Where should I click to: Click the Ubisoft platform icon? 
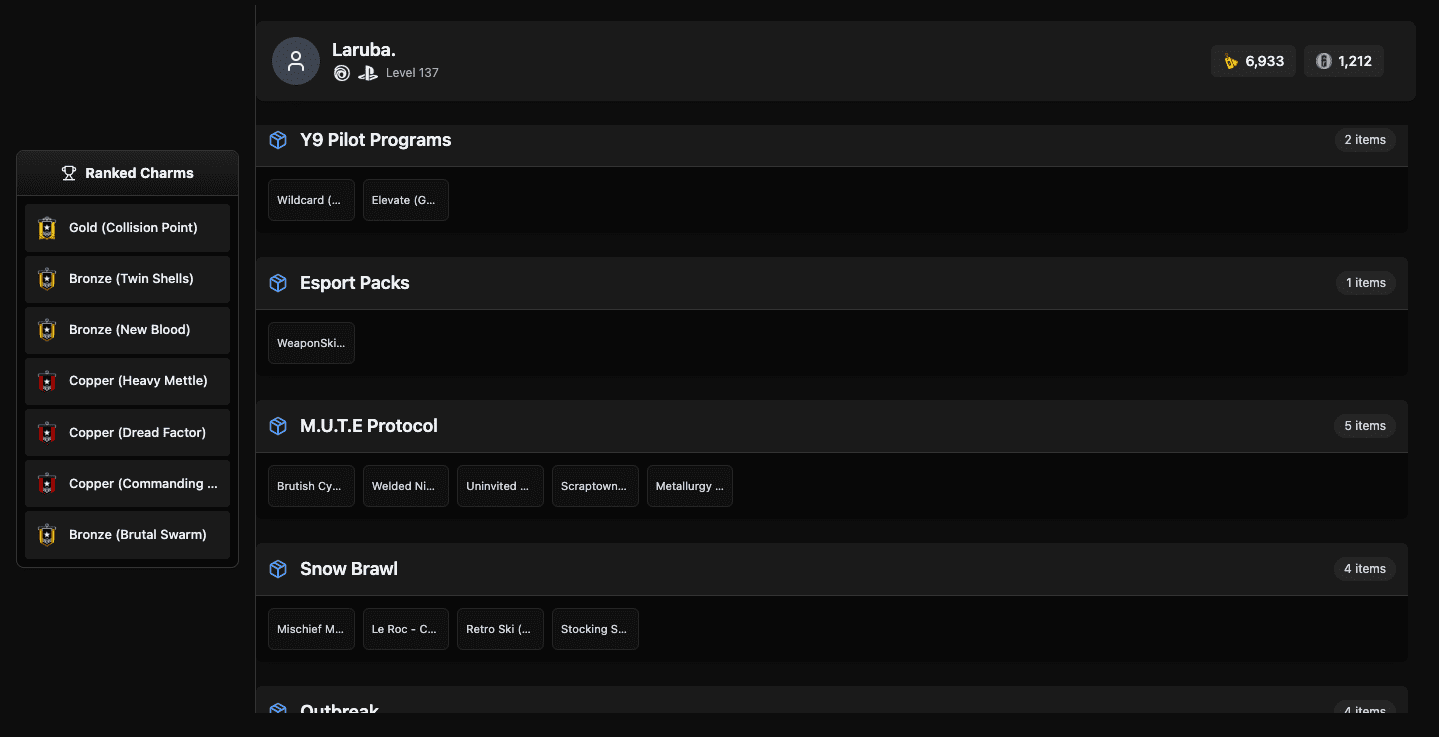(x=342, y=73)
